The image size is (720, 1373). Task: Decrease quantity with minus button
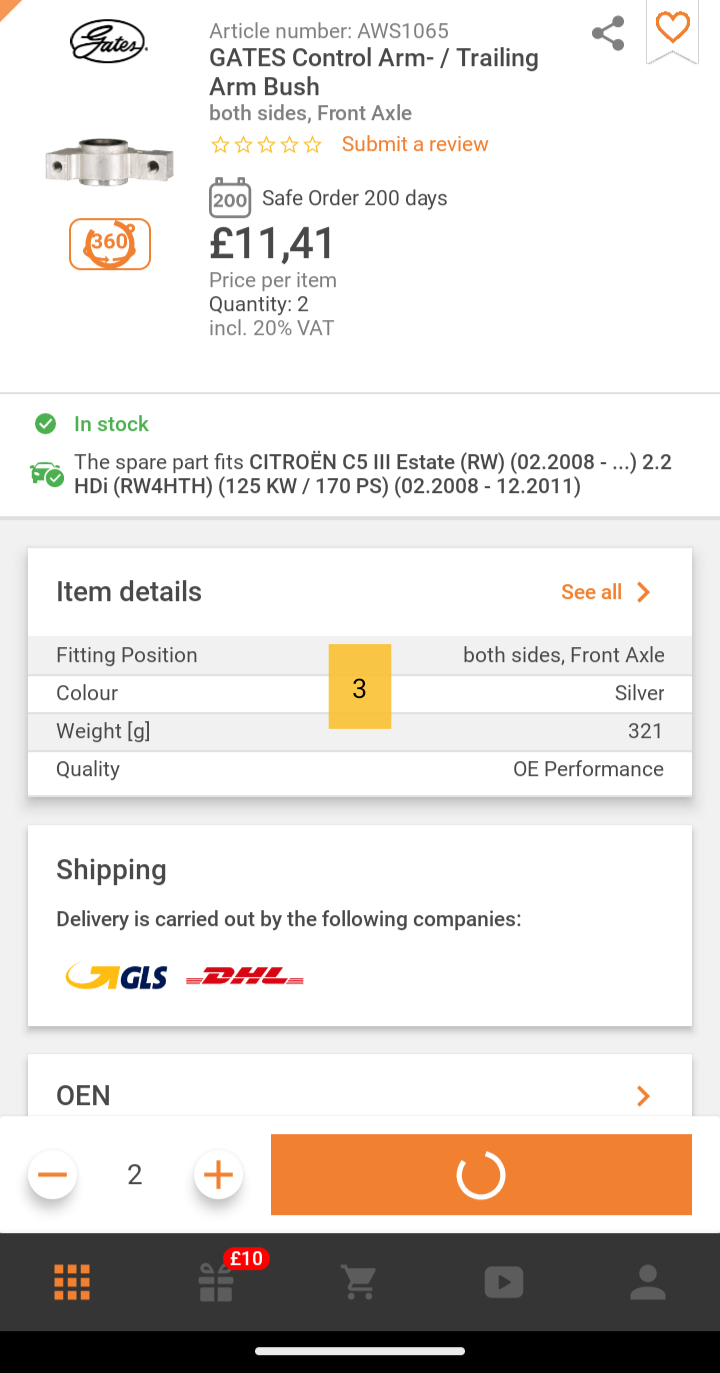pyautogui.click(x=53, y=1174)
